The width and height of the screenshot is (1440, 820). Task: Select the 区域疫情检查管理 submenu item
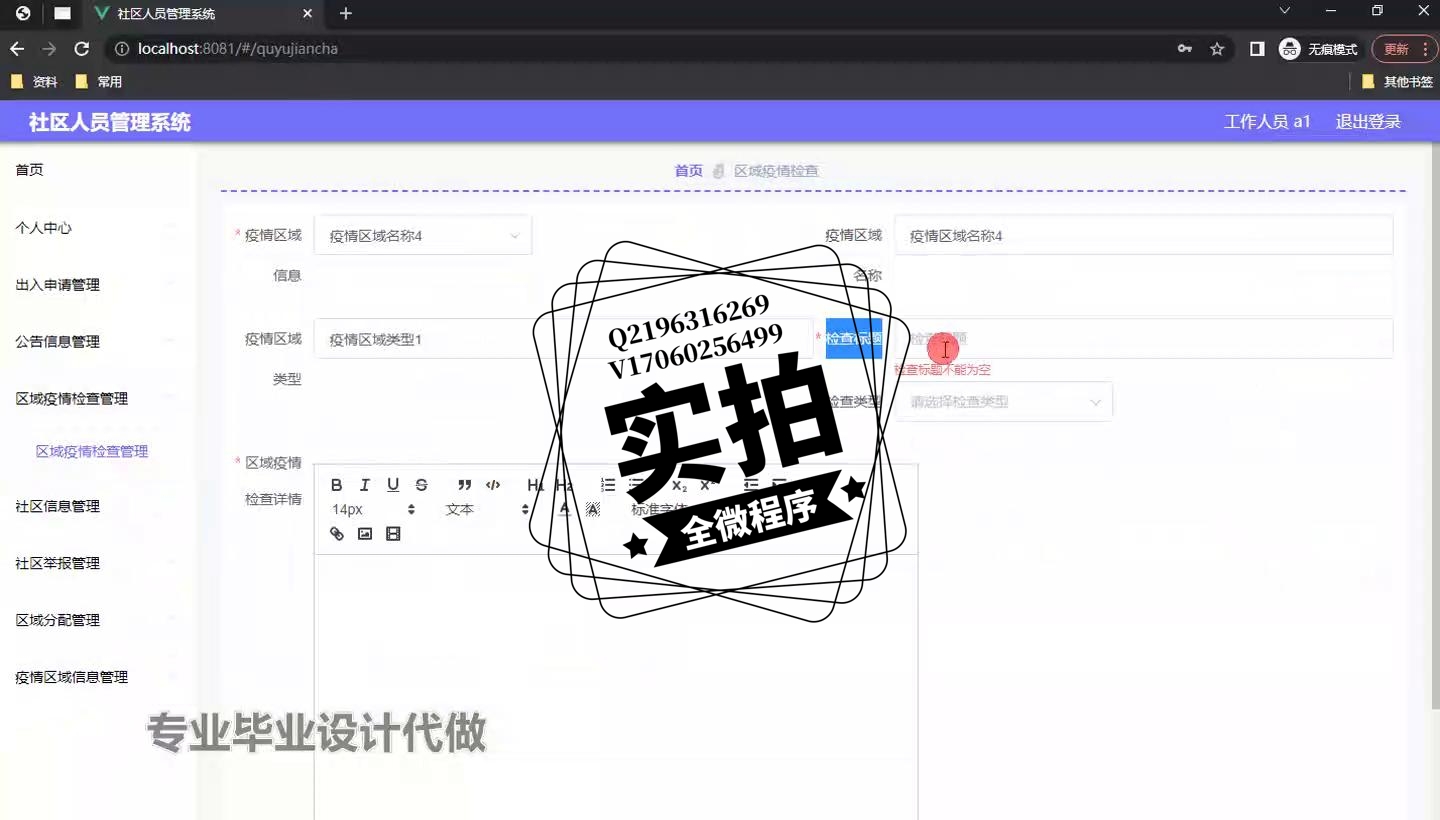click(x=92, y=452)
